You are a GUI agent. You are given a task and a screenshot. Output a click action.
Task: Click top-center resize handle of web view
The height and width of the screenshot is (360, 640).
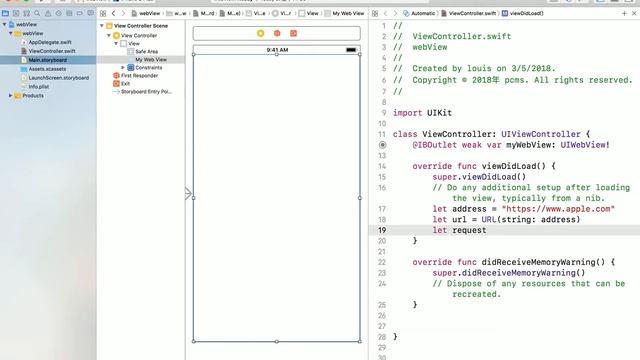point(277,54)
